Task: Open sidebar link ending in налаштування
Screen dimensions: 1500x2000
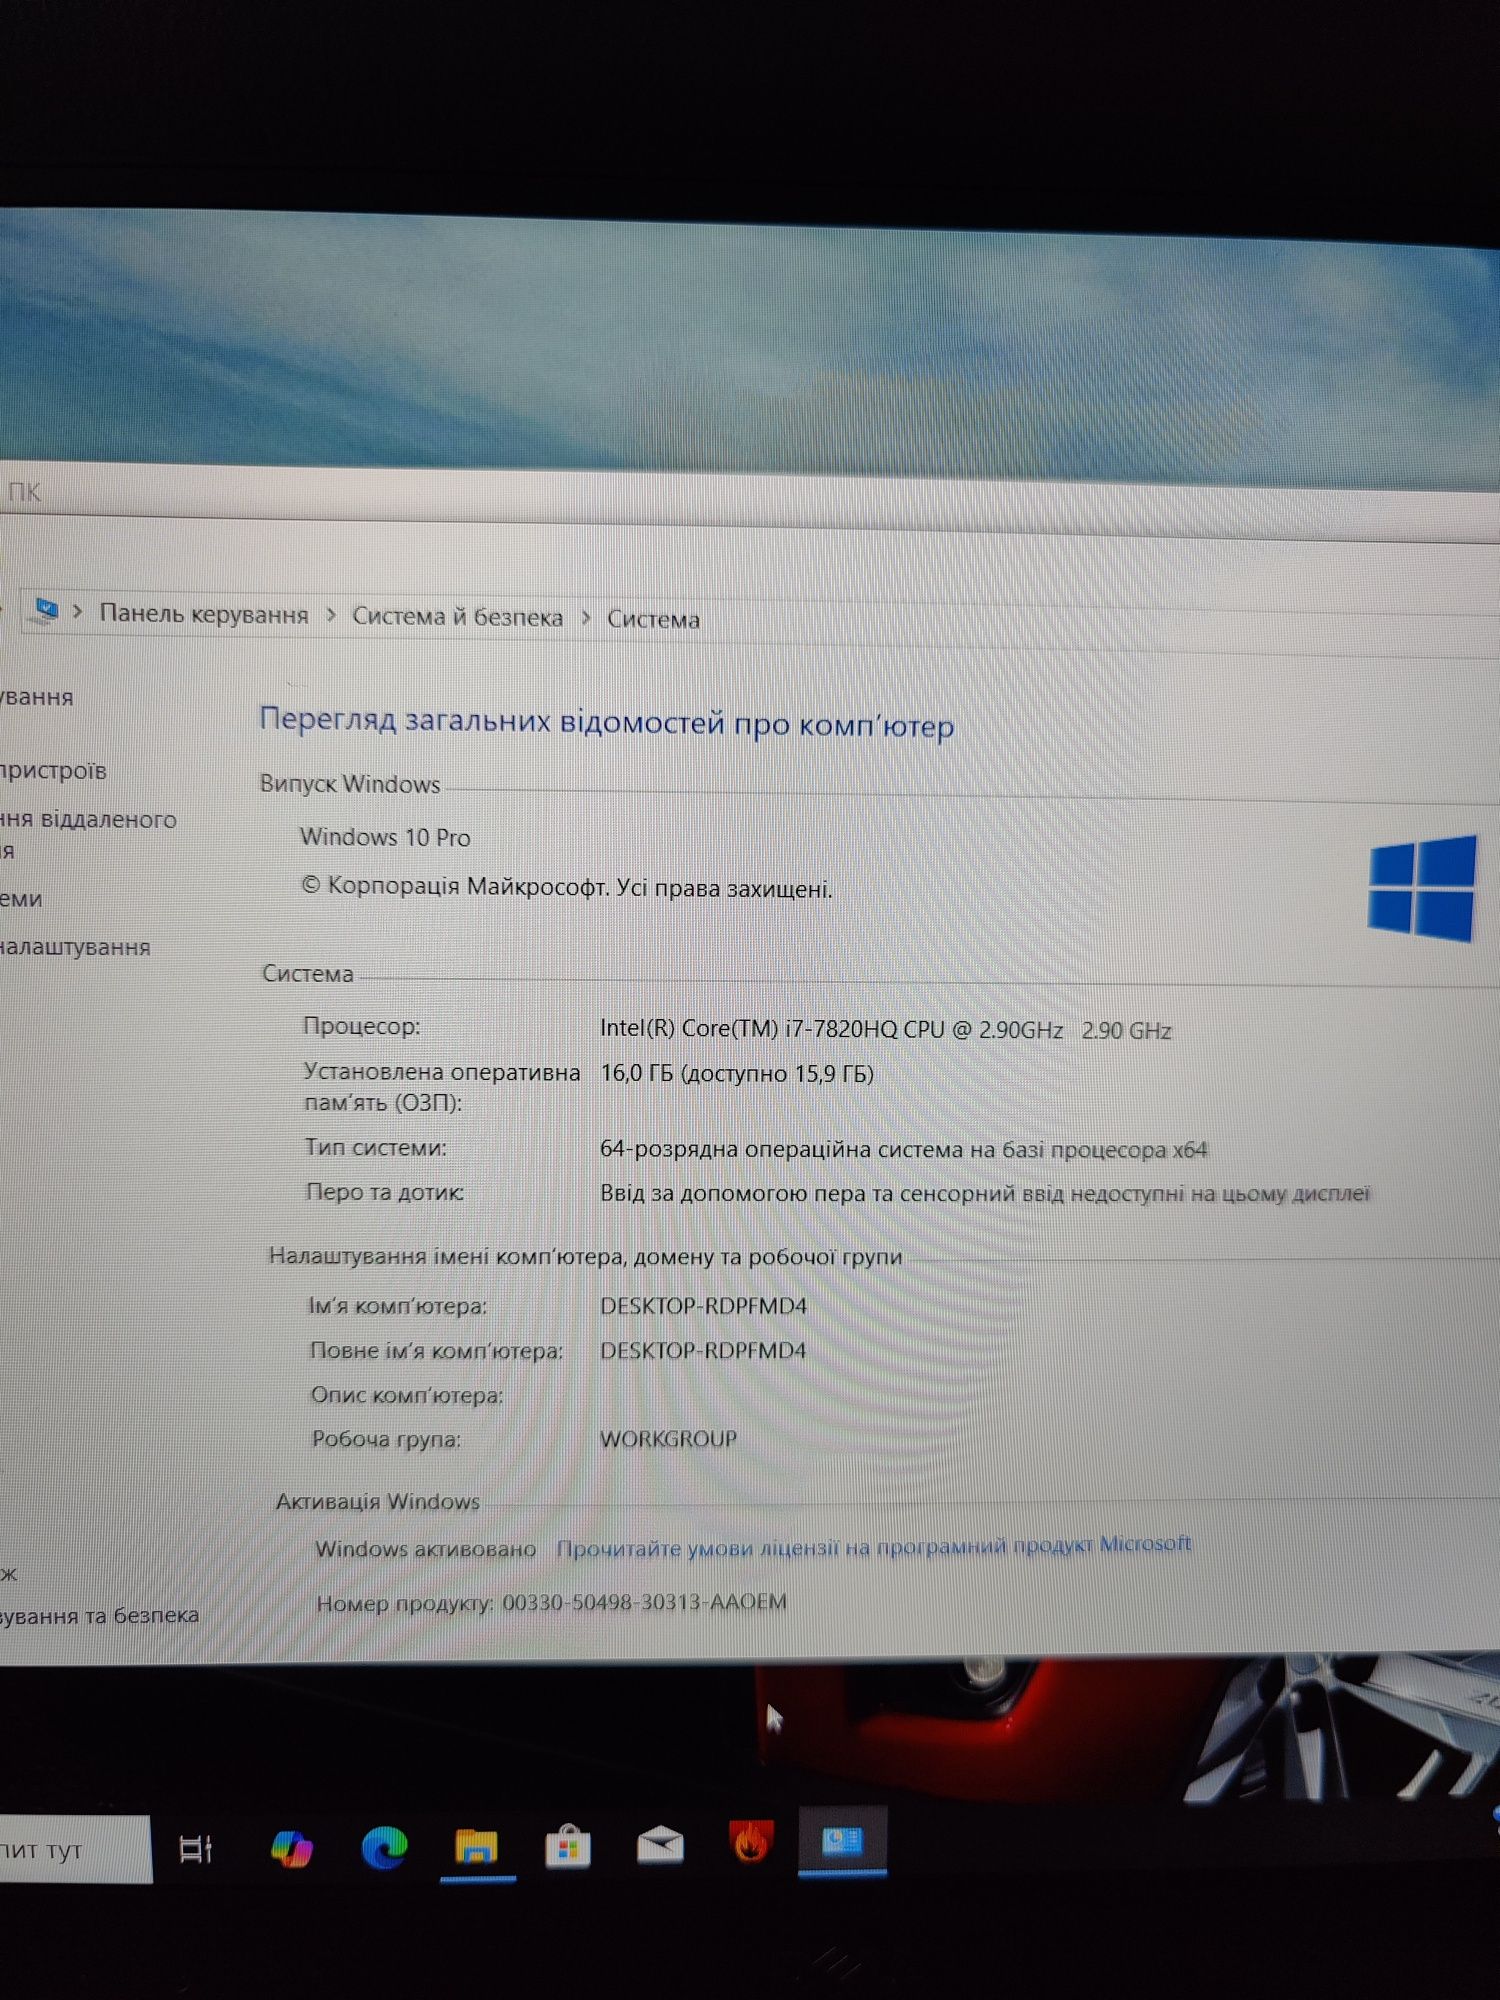Action: (75, 947)
